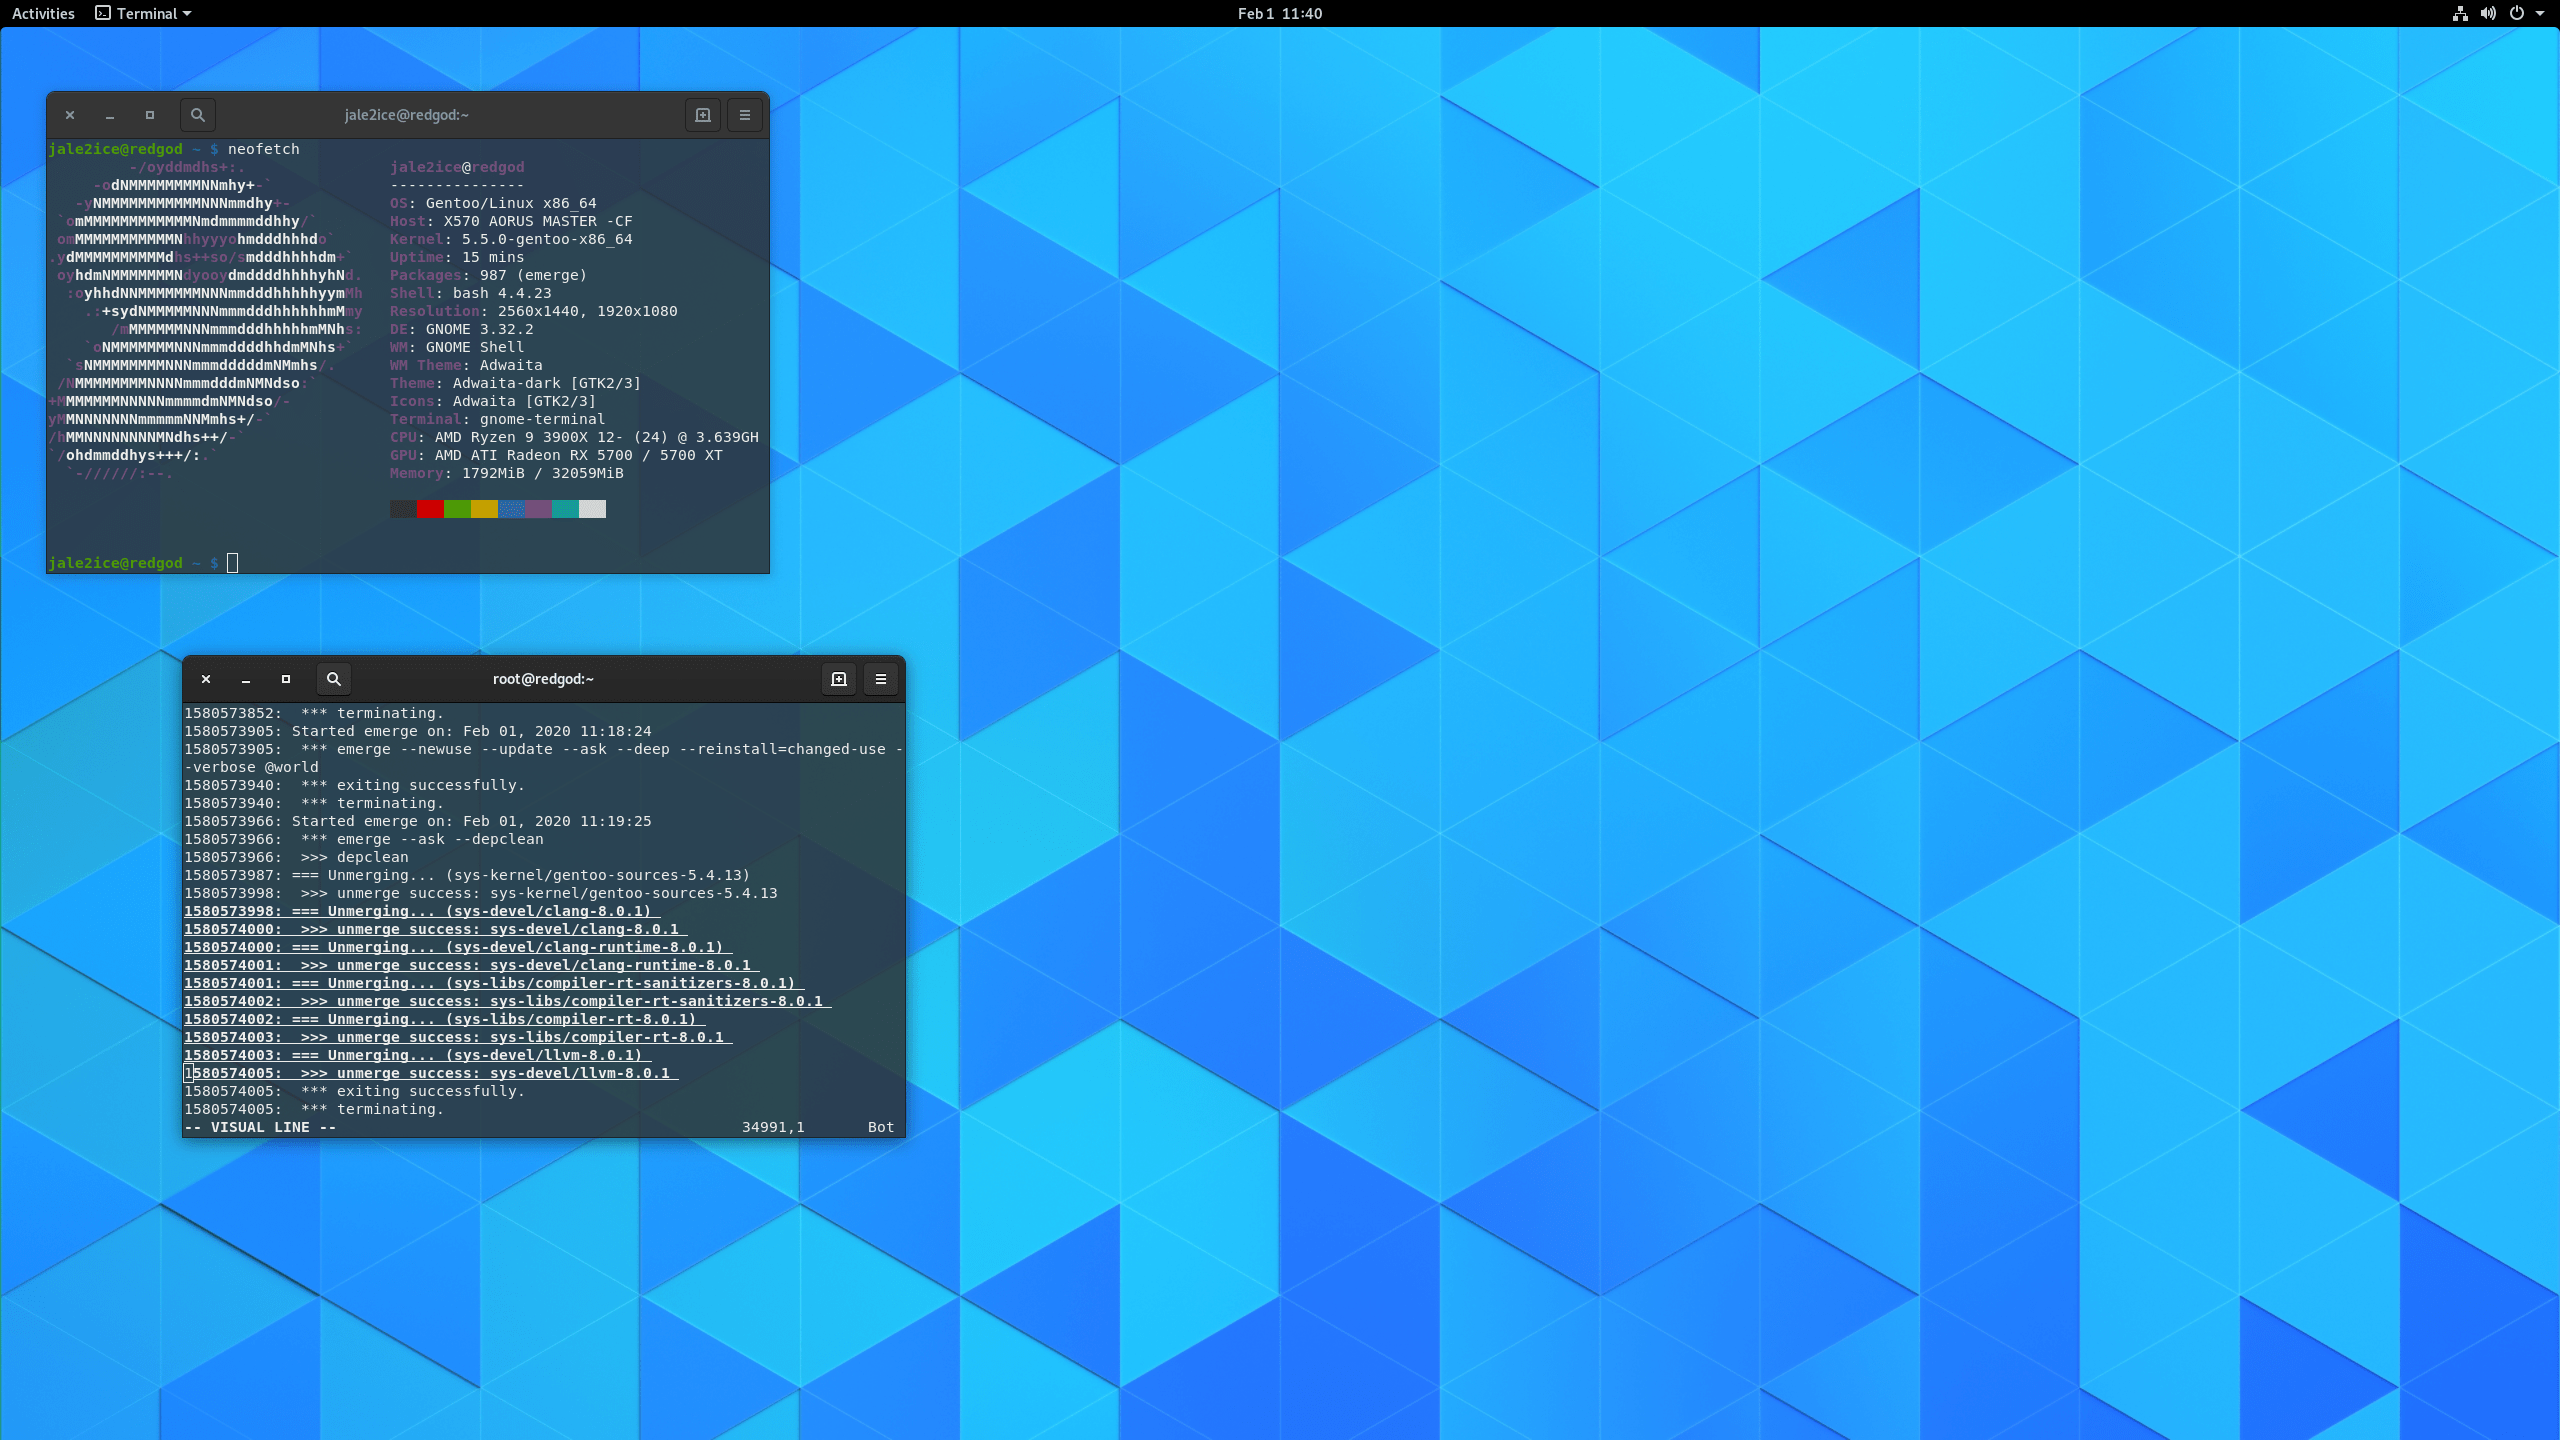Click the volume speaker icon in top bar
Screen dimensions: 2560x1440
pyautogui.click(x=2488, y=13)
